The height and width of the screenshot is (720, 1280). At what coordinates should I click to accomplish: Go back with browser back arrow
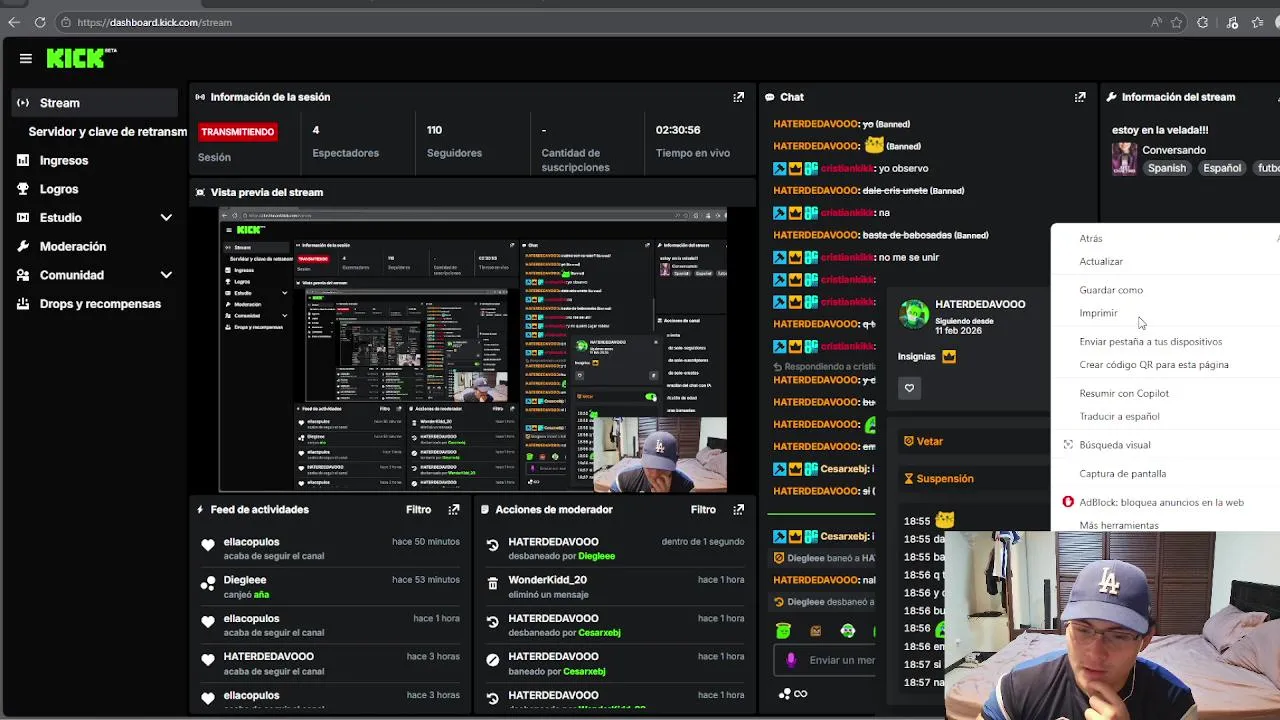[x=14, y=22]
